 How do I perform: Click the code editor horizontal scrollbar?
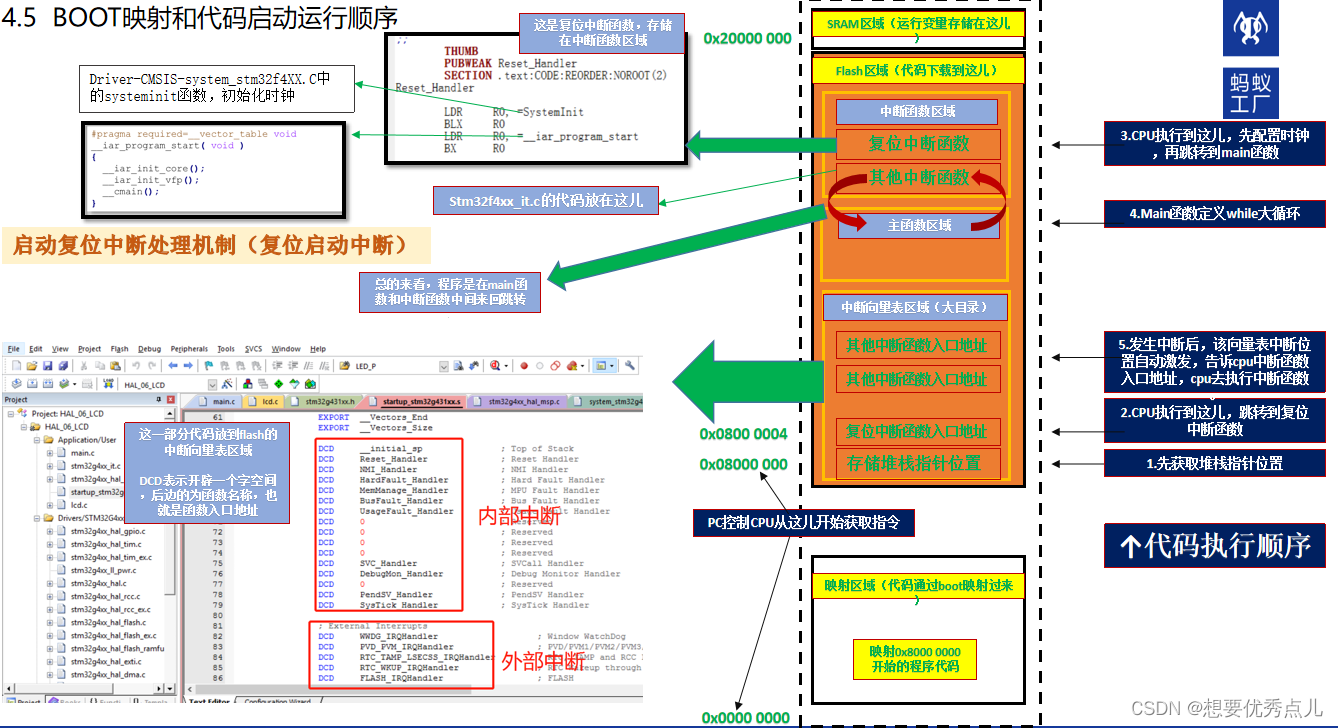[416, 689]
